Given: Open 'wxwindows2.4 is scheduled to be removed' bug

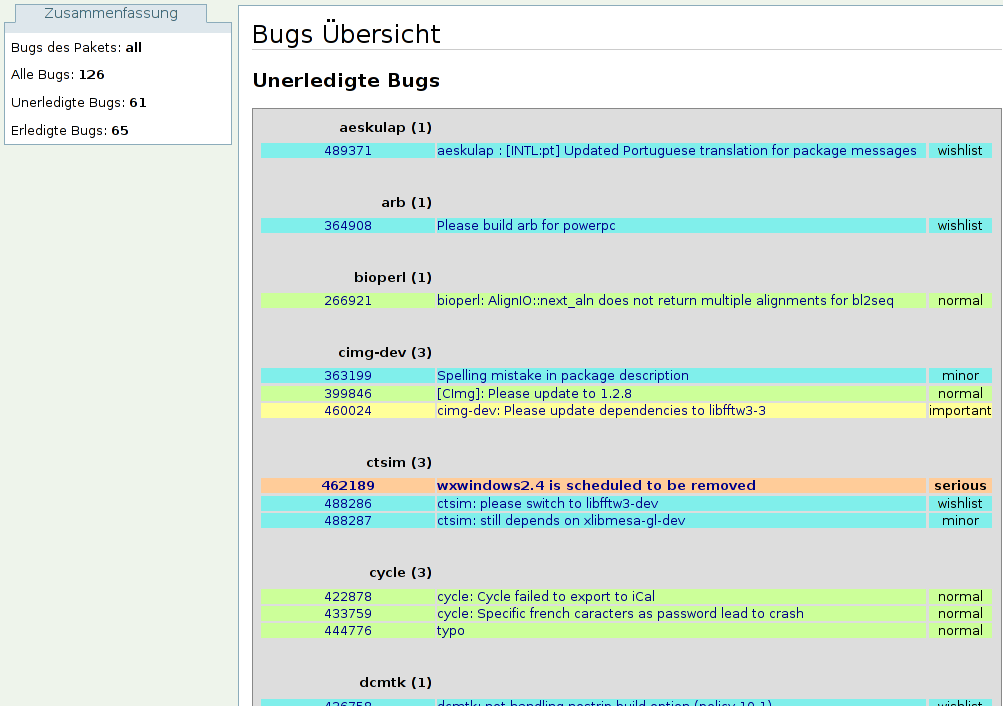Looking at the screenshot, I should 596,485.
